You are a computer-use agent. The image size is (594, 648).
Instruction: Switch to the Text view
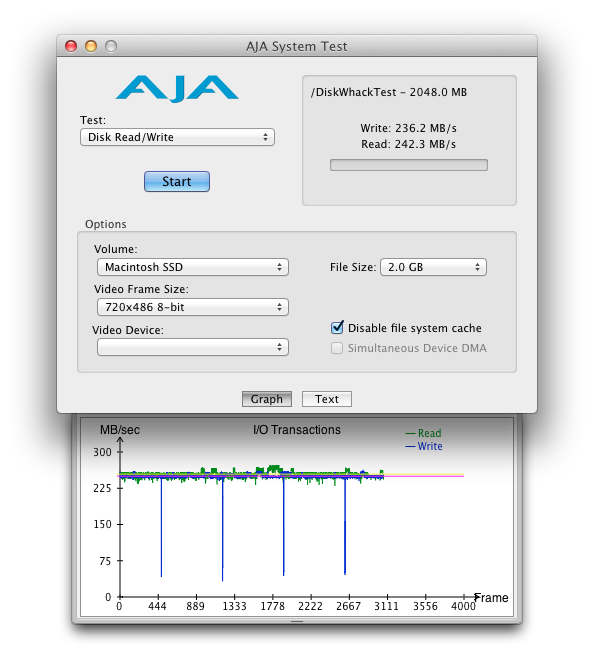pos(327,399)
